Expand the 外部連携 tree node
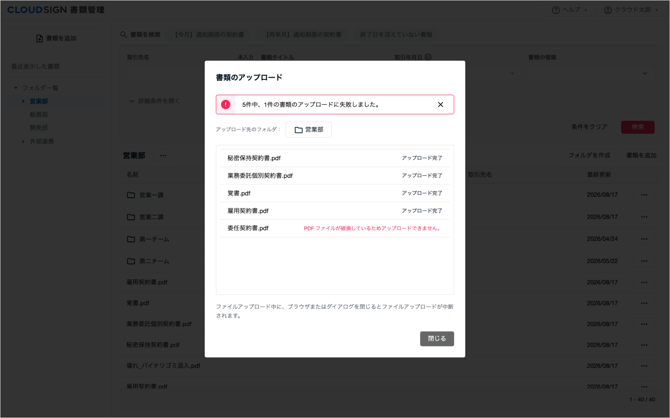The width and height of the screenshot is (670, 418). click(x=23, y=141)
